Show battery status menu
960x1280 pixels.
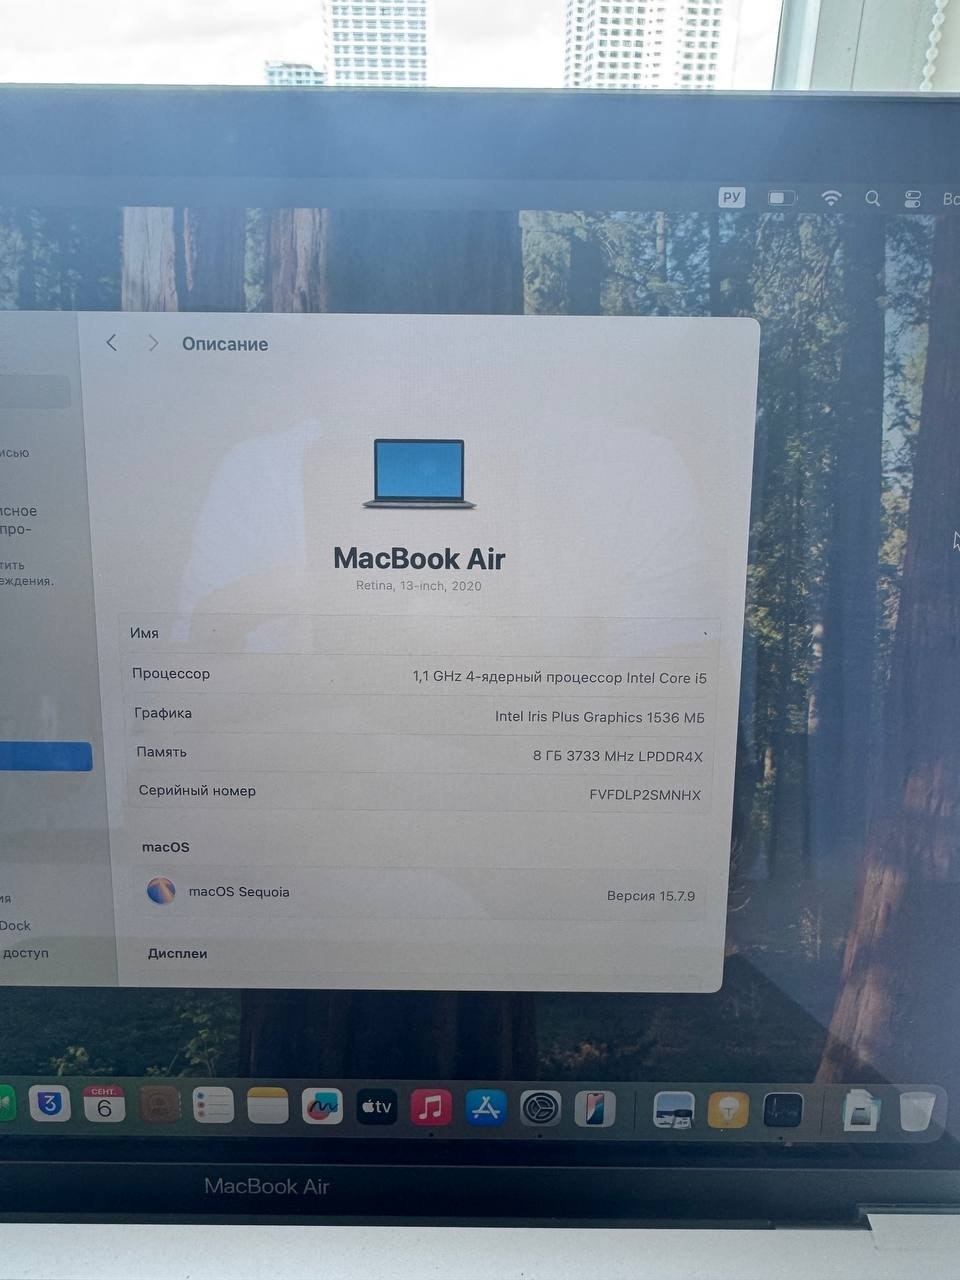782,198
